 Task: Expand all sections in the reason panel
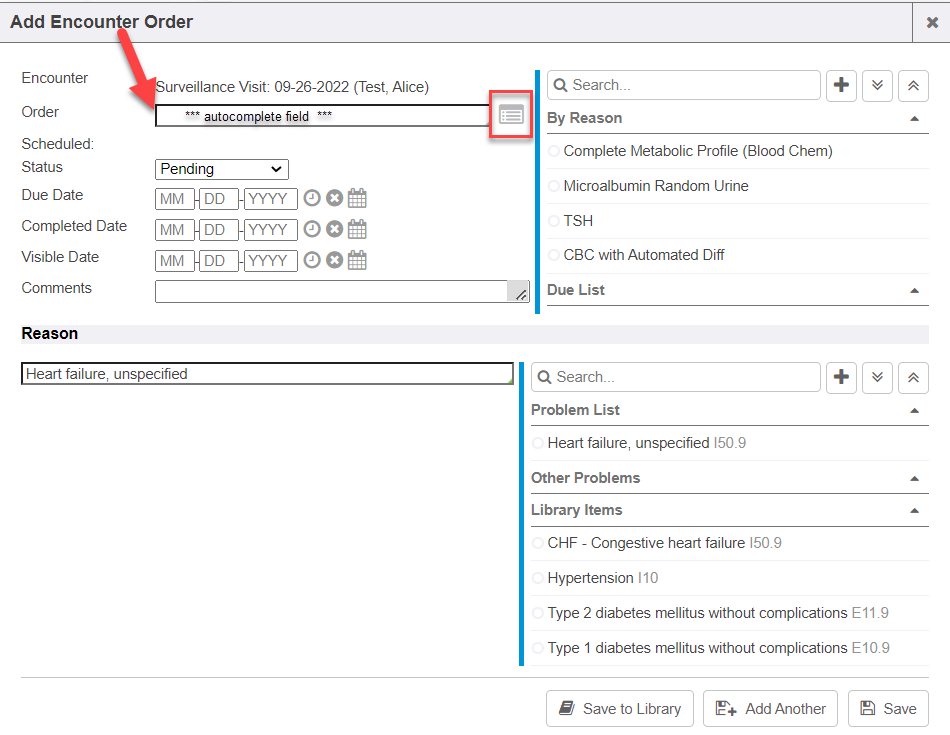pos(877,377)
